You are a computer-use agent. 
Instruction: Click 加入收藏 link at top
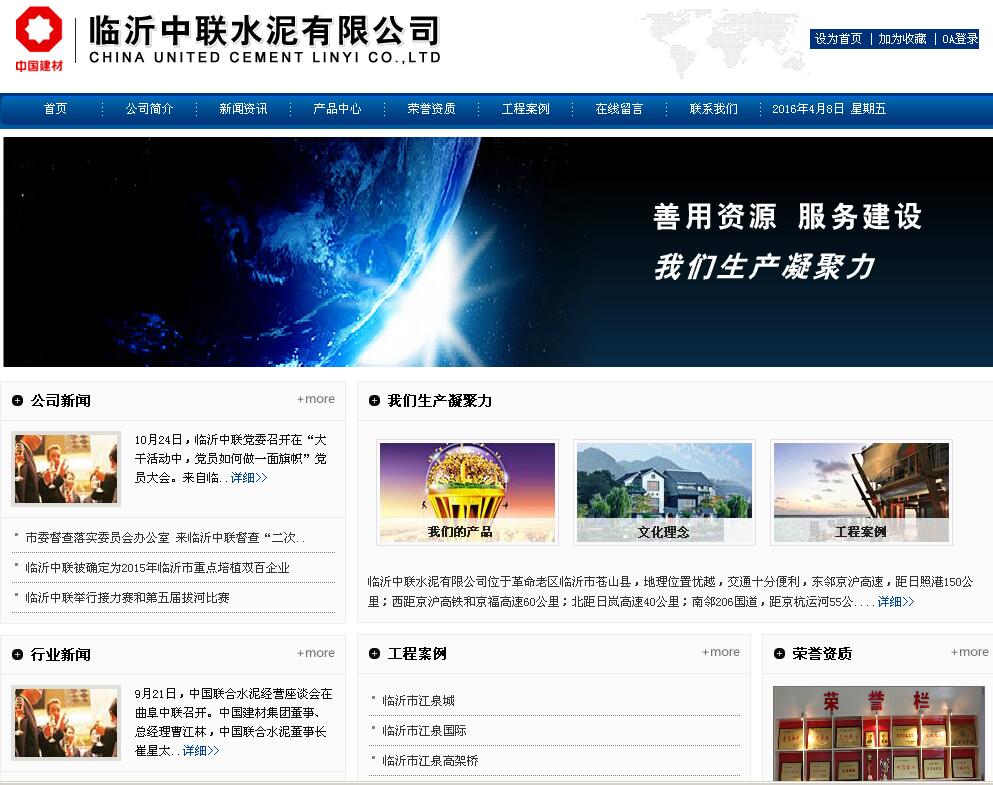tap(902, 39)
